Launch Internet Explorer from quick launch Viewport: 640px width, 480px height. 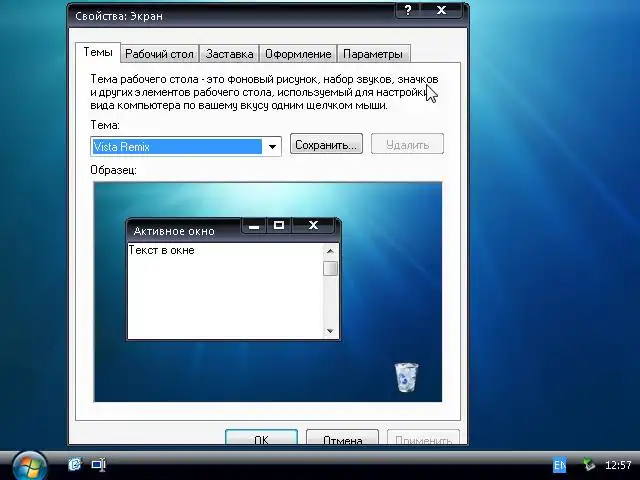(x=75, y=464)
